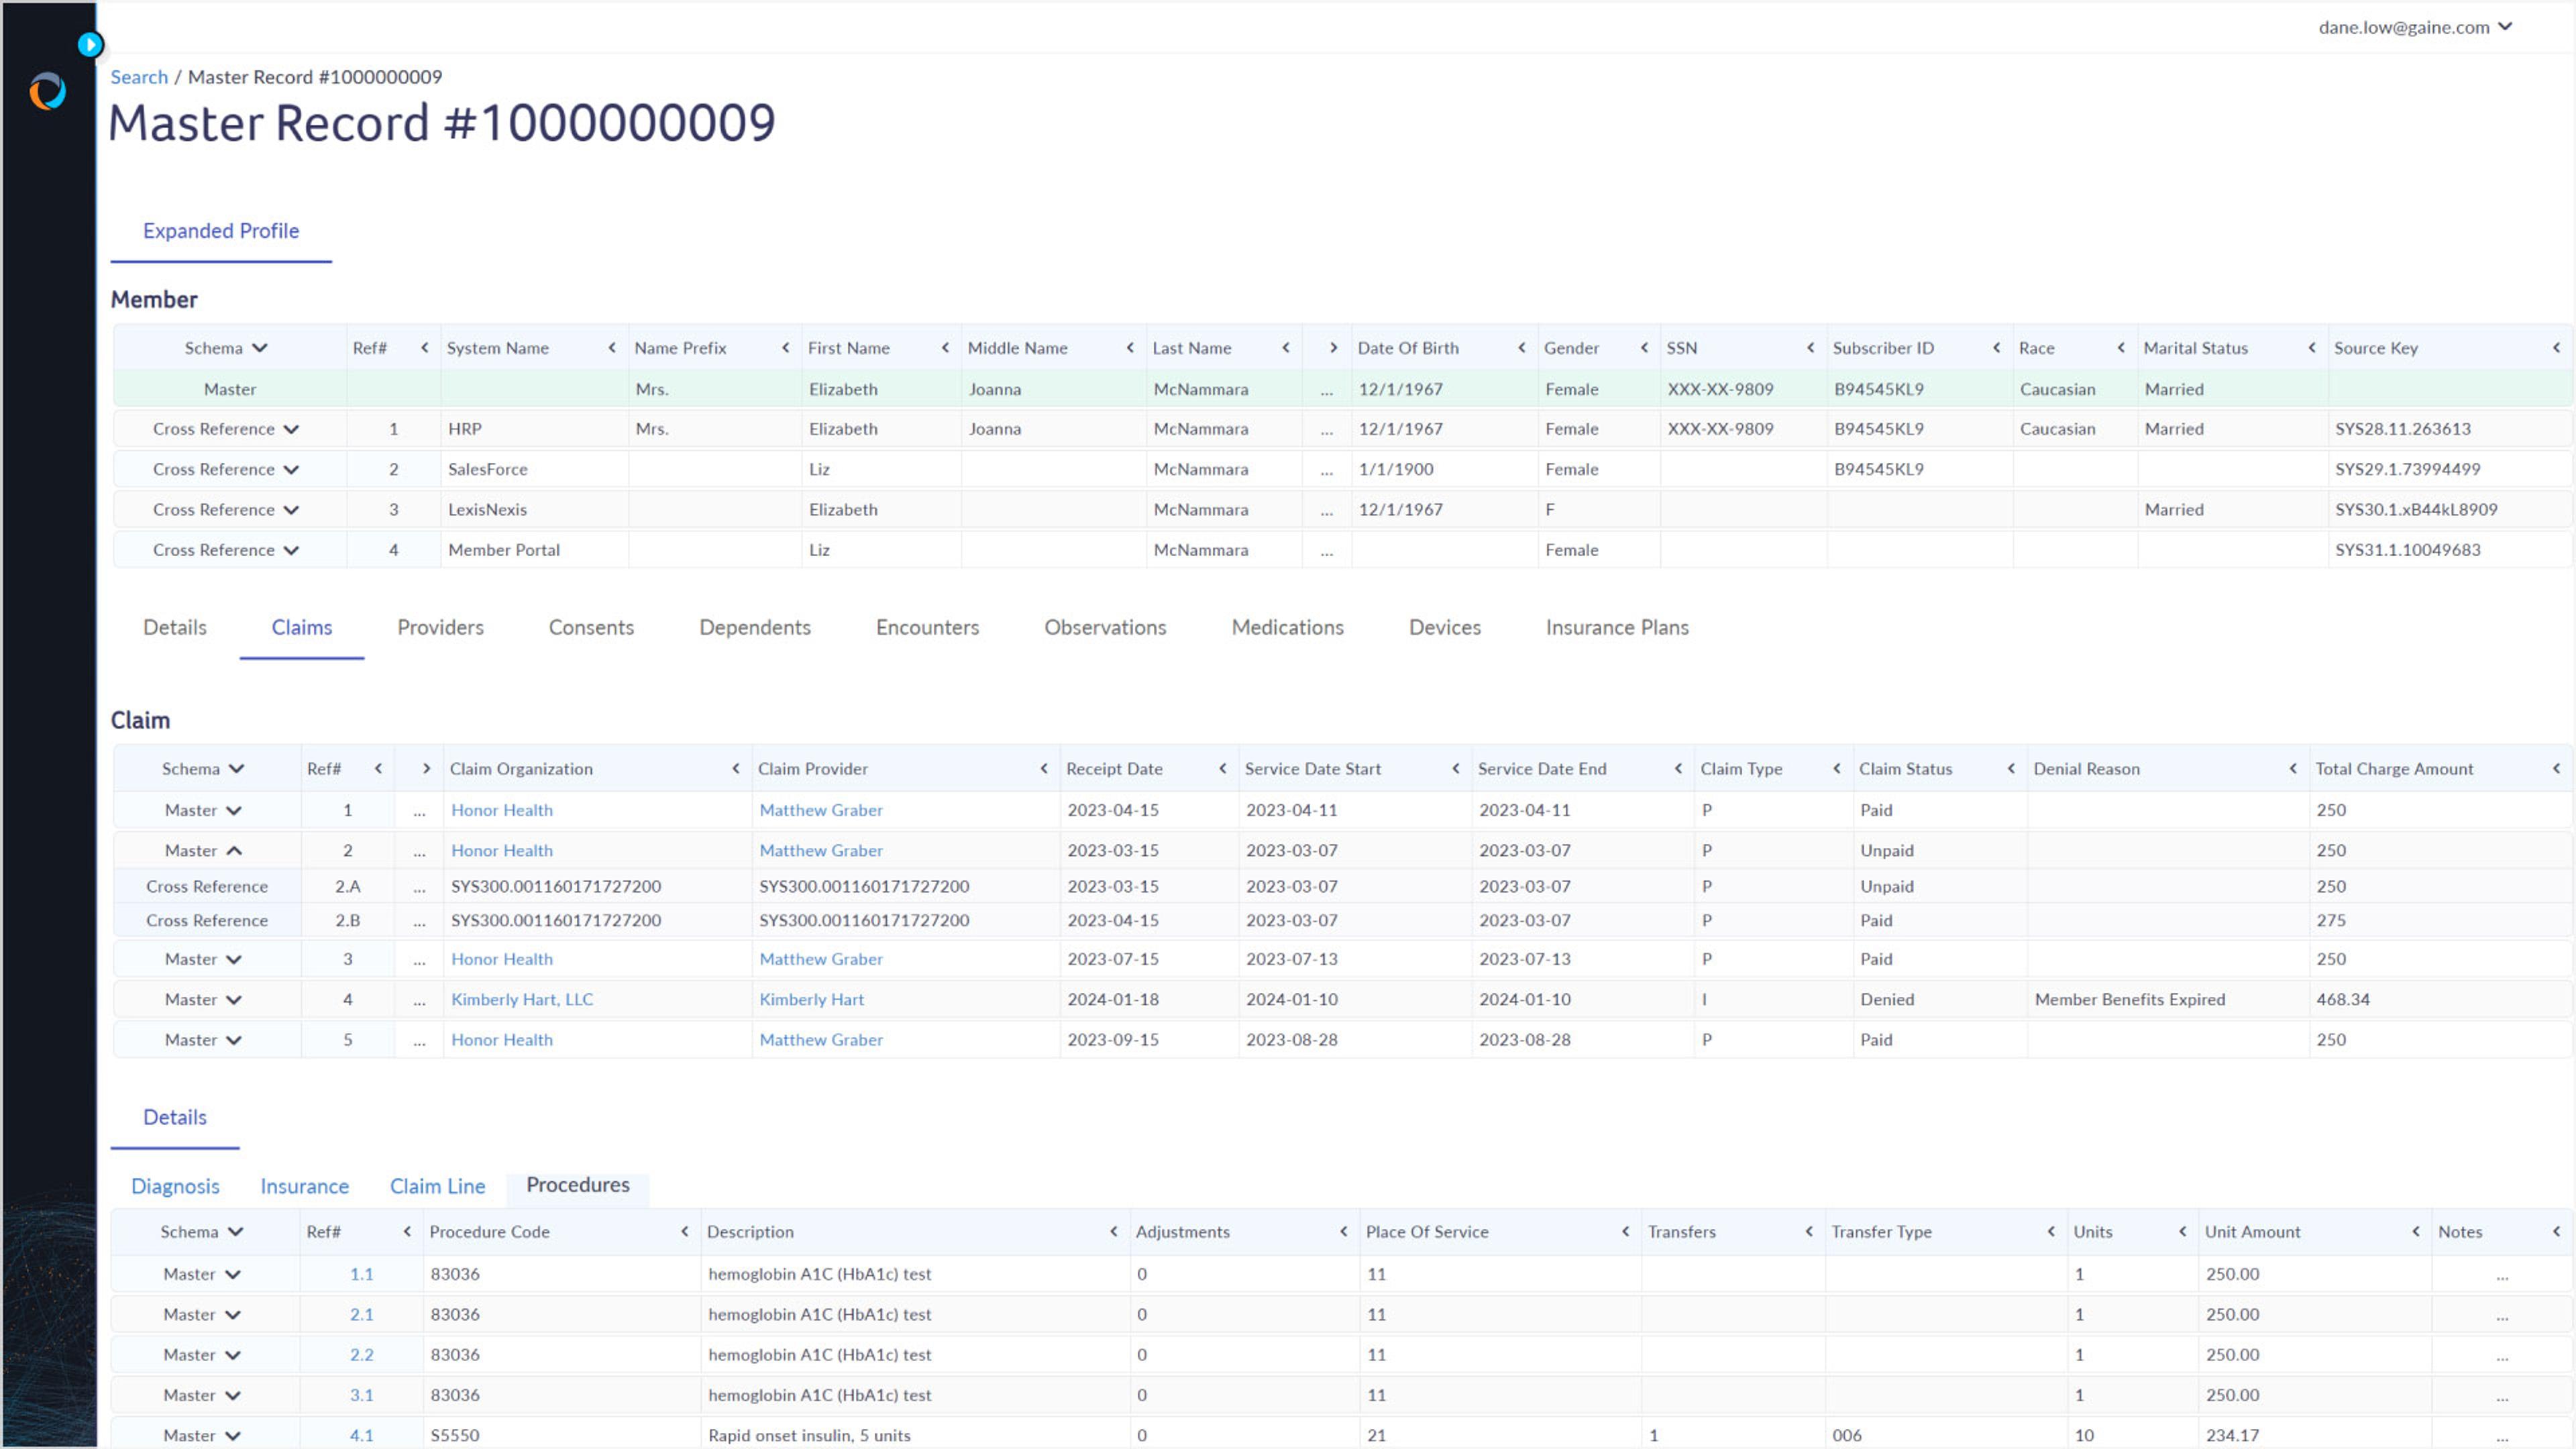Screen dimensions: 2576x1449
Task: Open the Kimberly Hart, LLC organization link
Action: point(522,999)
